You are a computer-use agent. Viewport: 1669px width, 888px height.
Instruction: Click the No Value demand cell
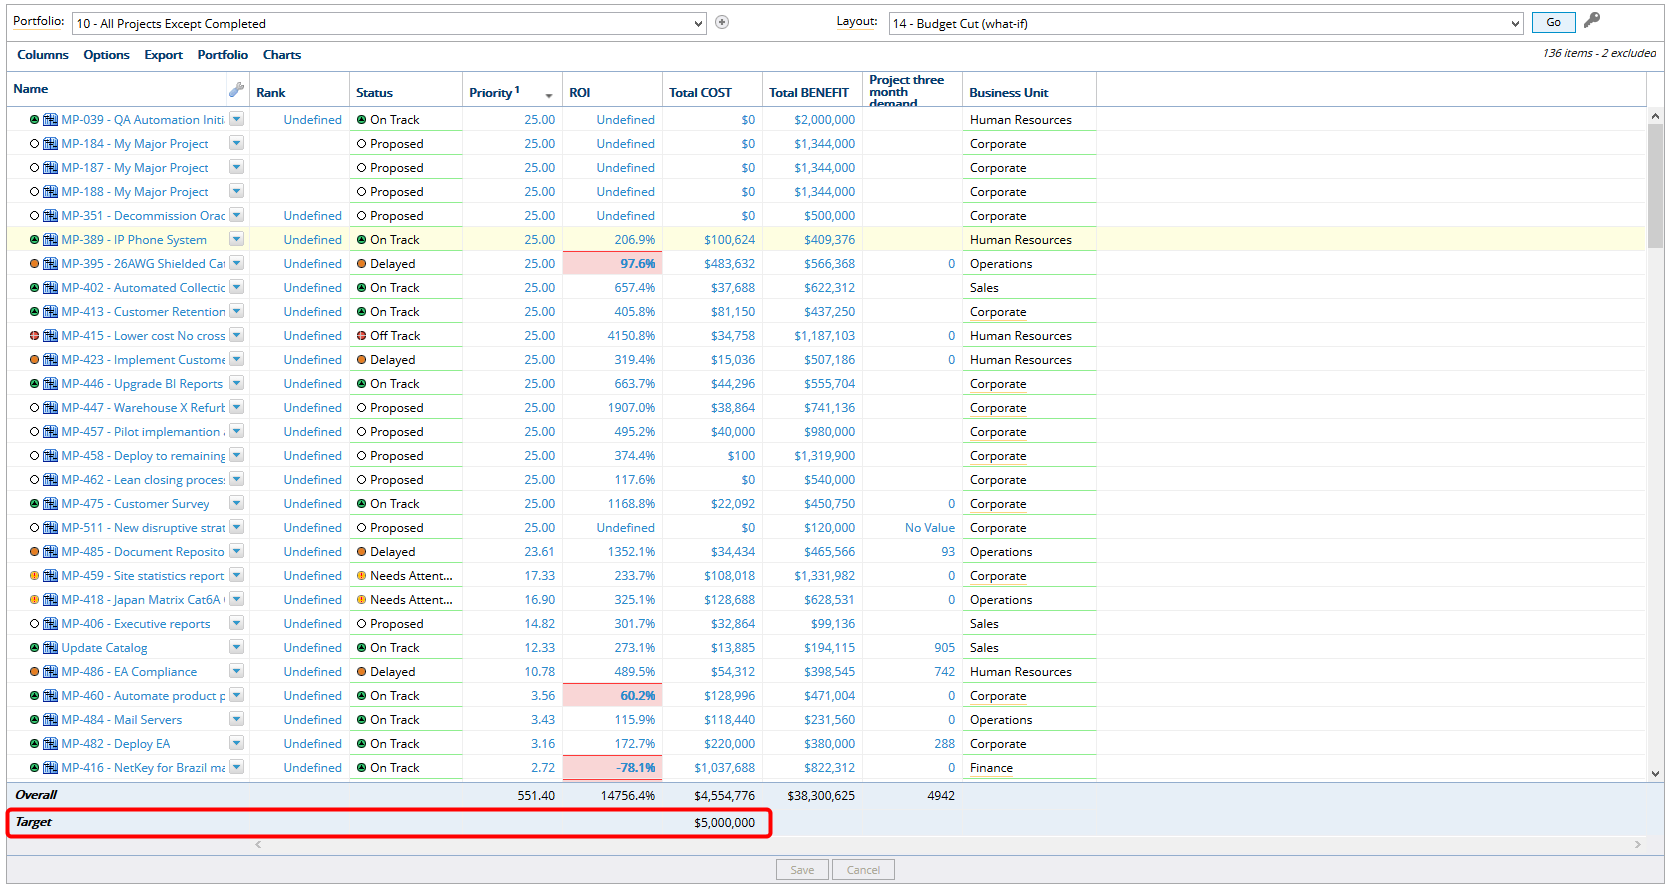[x=912, y=528]
